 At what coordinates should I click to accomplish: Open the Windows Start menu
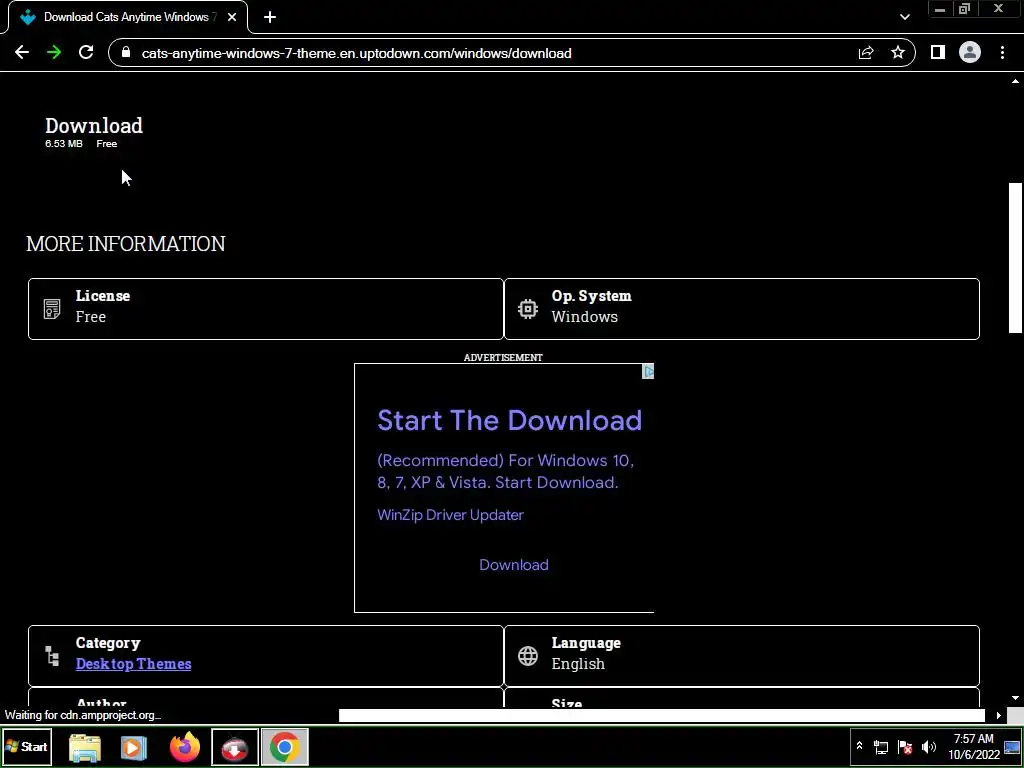click(27, 746)
